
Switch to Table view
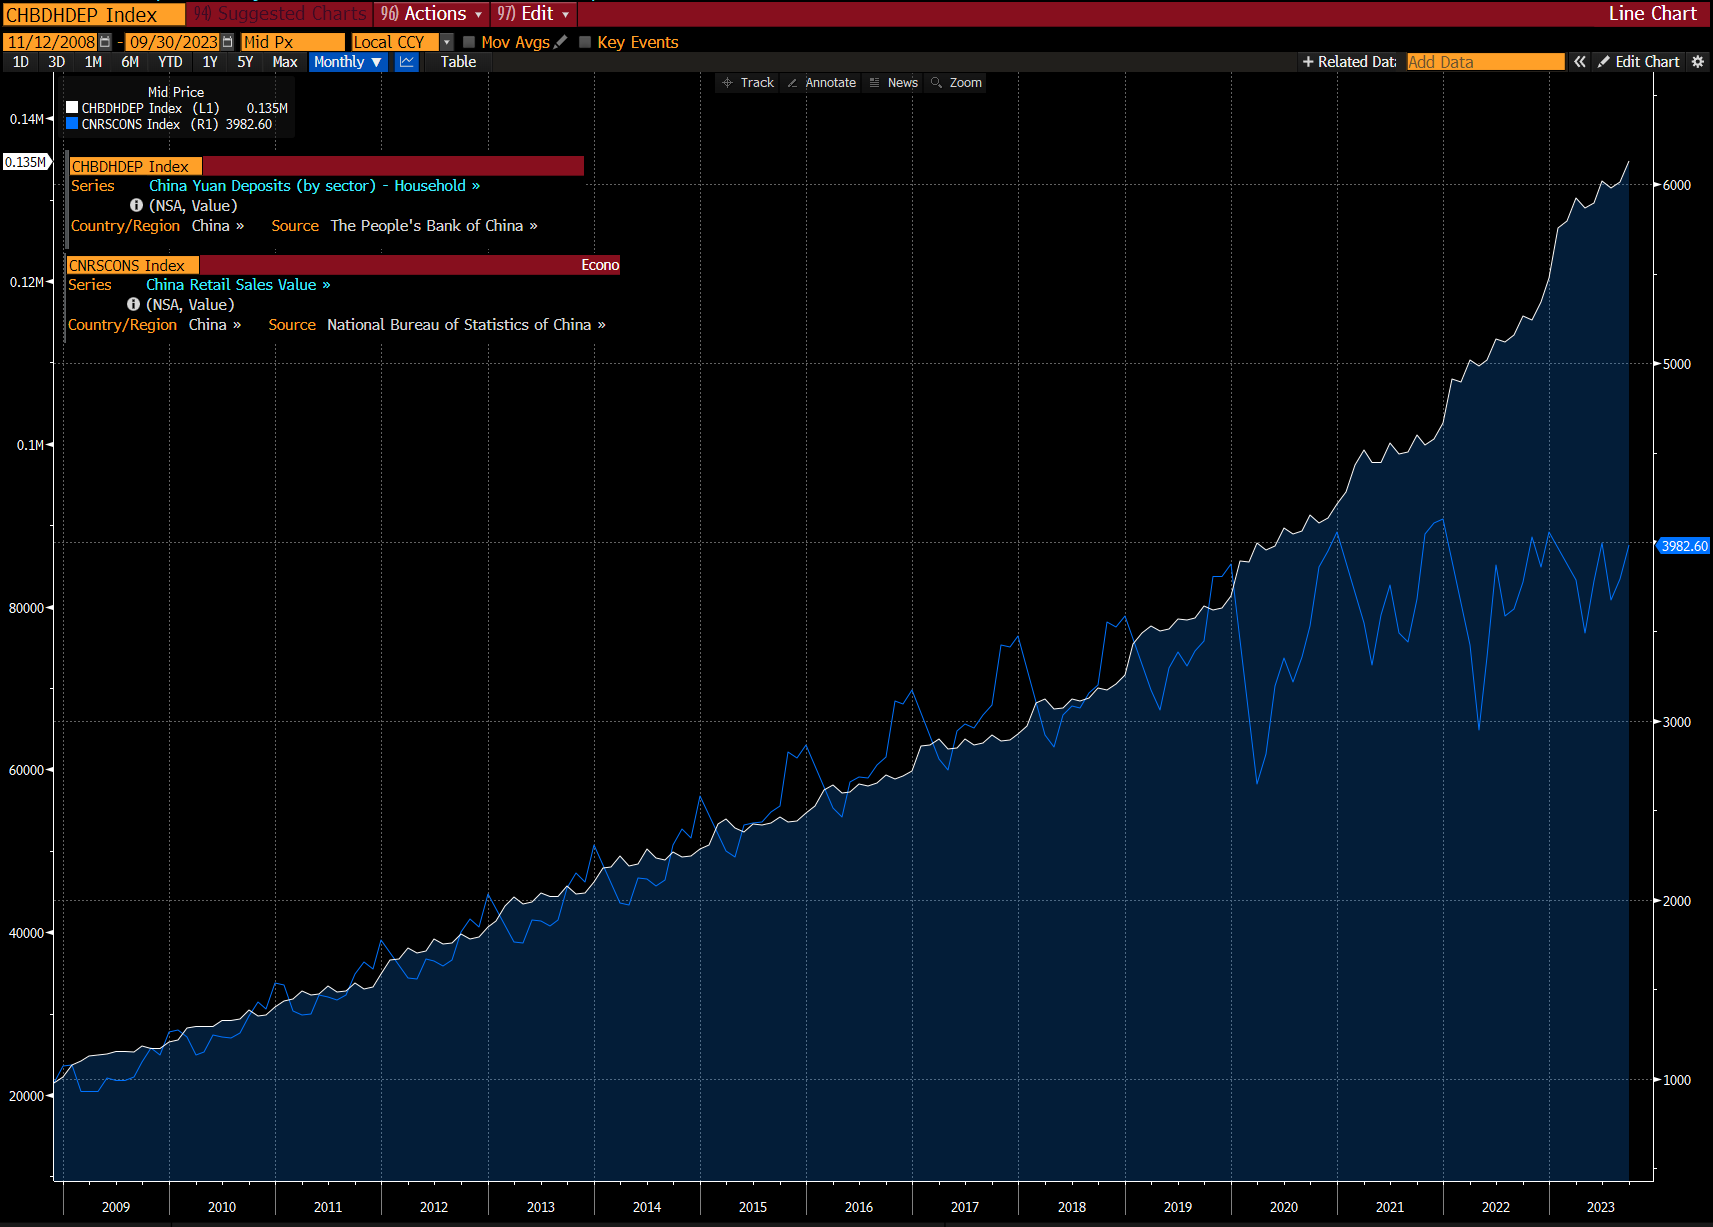tap(458, 62)
